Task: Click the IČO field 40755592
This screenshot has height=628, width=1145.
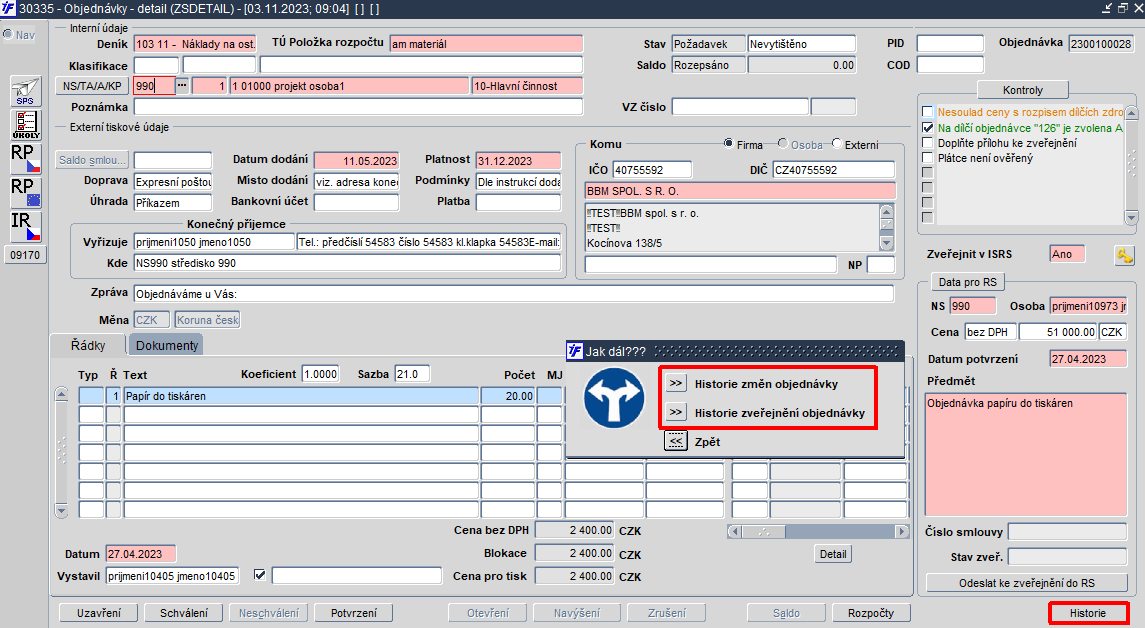Action: pyautogui.click(x=652, y=169)
